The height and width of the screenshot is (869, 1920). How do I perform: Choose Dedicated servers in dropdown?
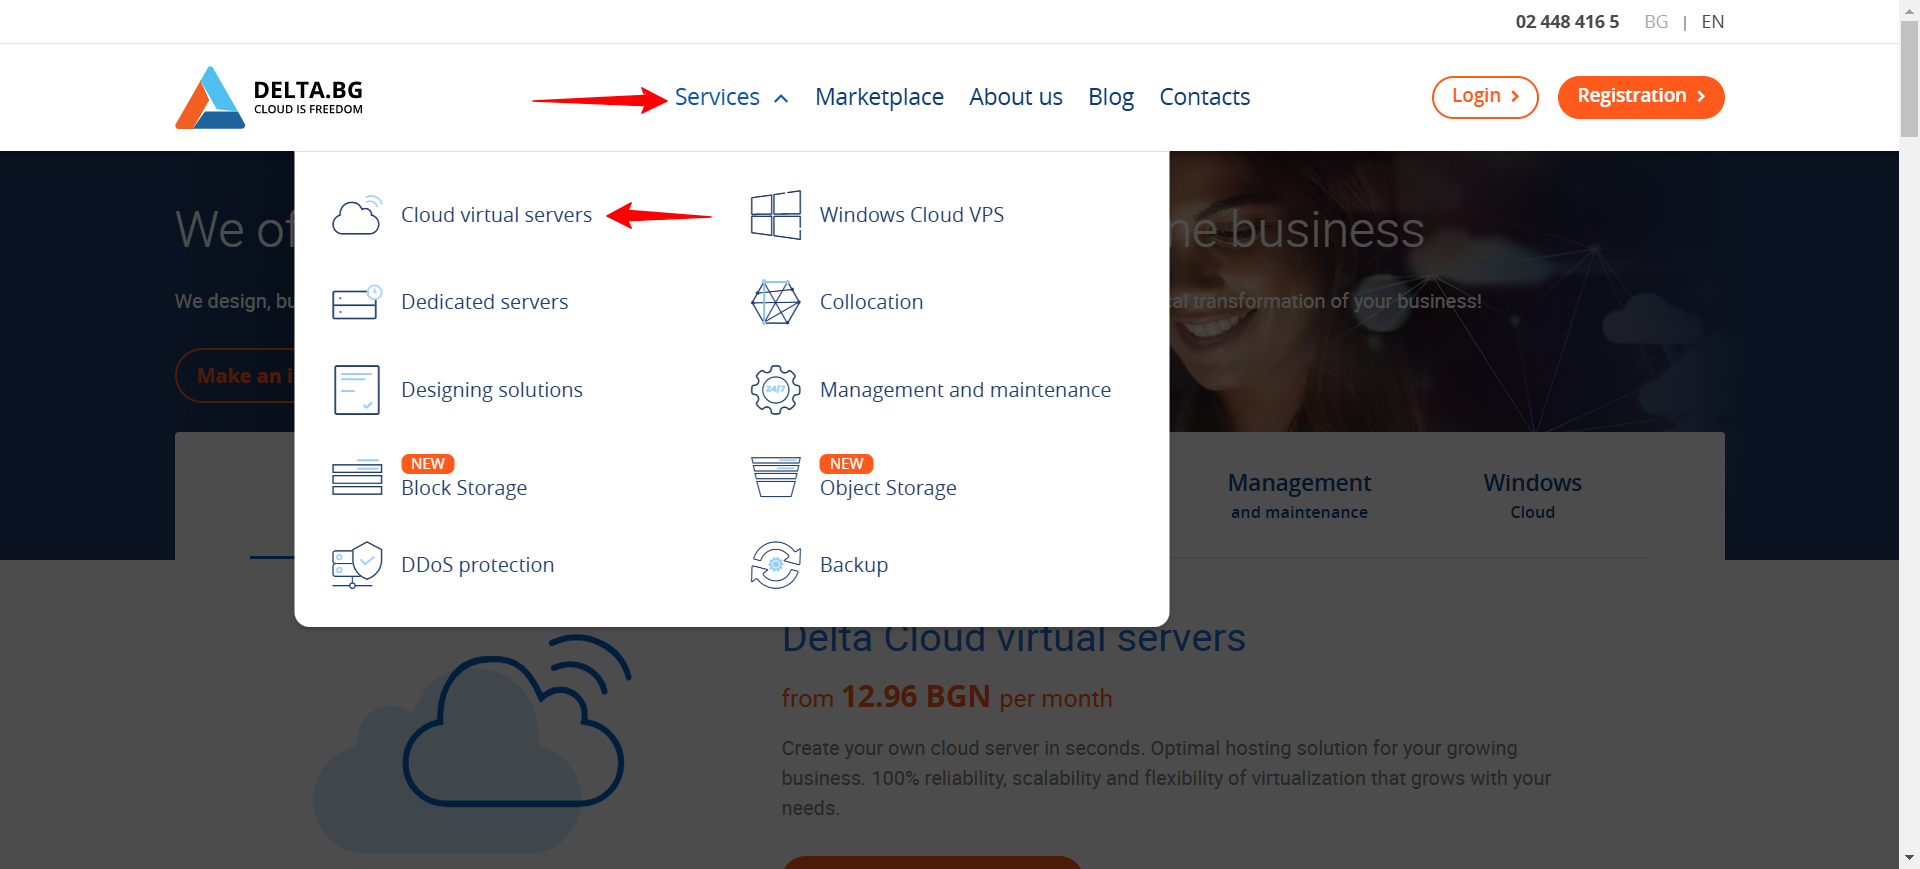[485, 302]
